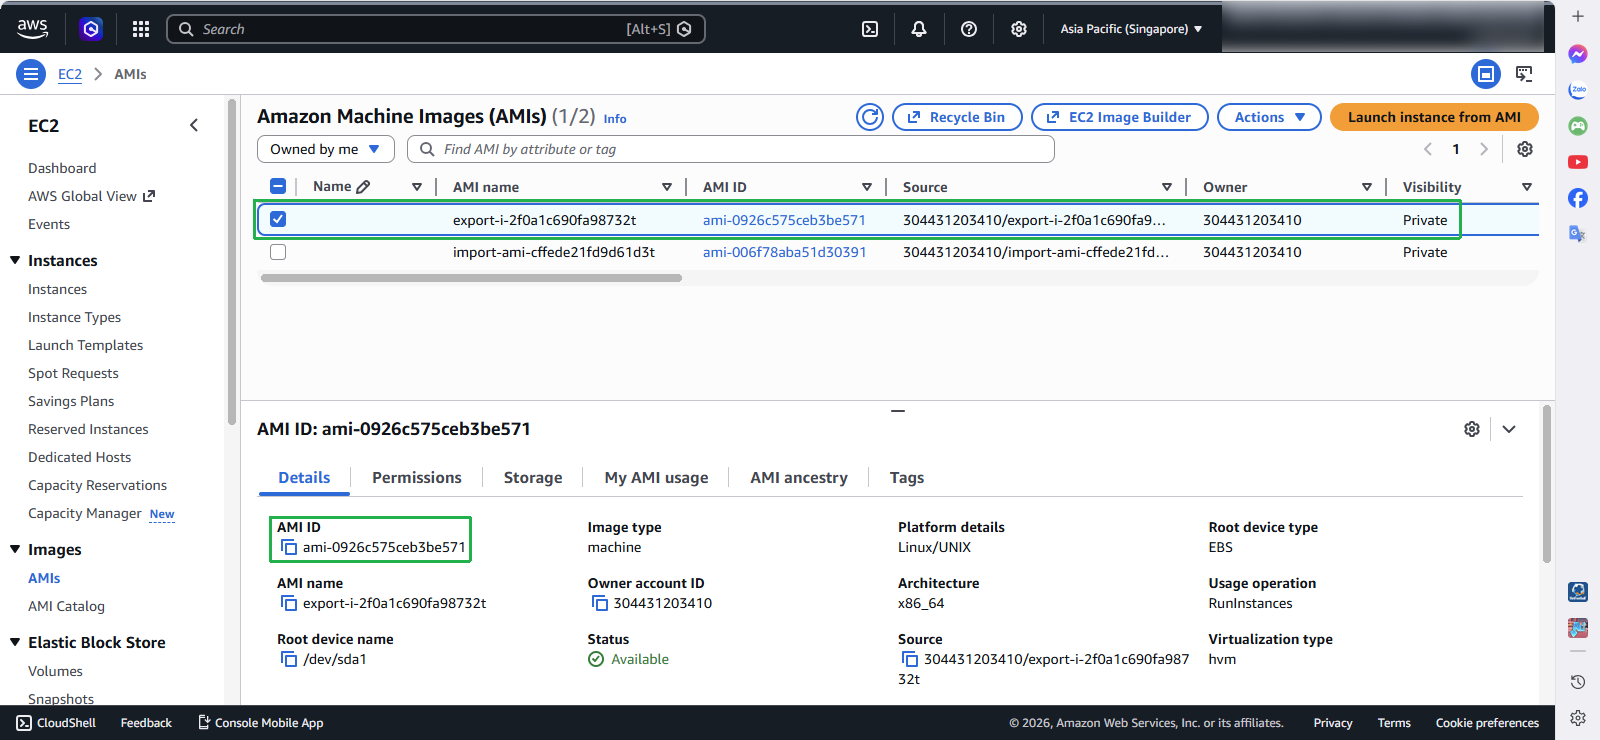Go to EC2 breadcrumb link
1600x740 pixels.
70,74
